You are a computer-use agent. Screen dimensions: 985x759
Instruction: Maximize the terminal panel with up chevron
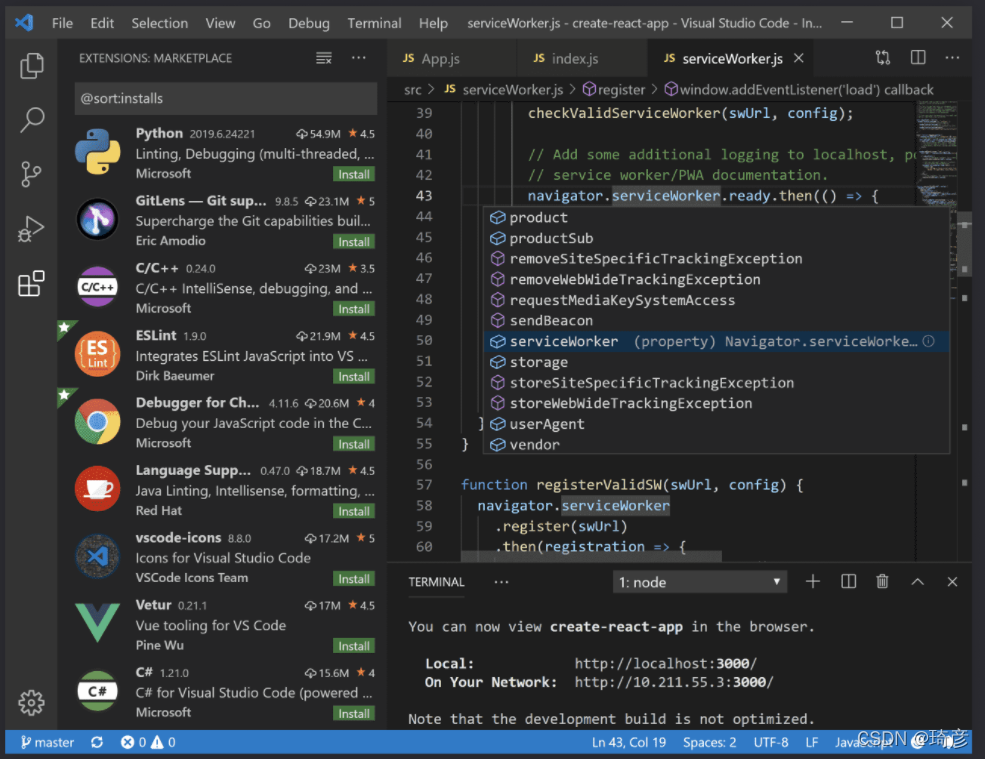[917, 582]
